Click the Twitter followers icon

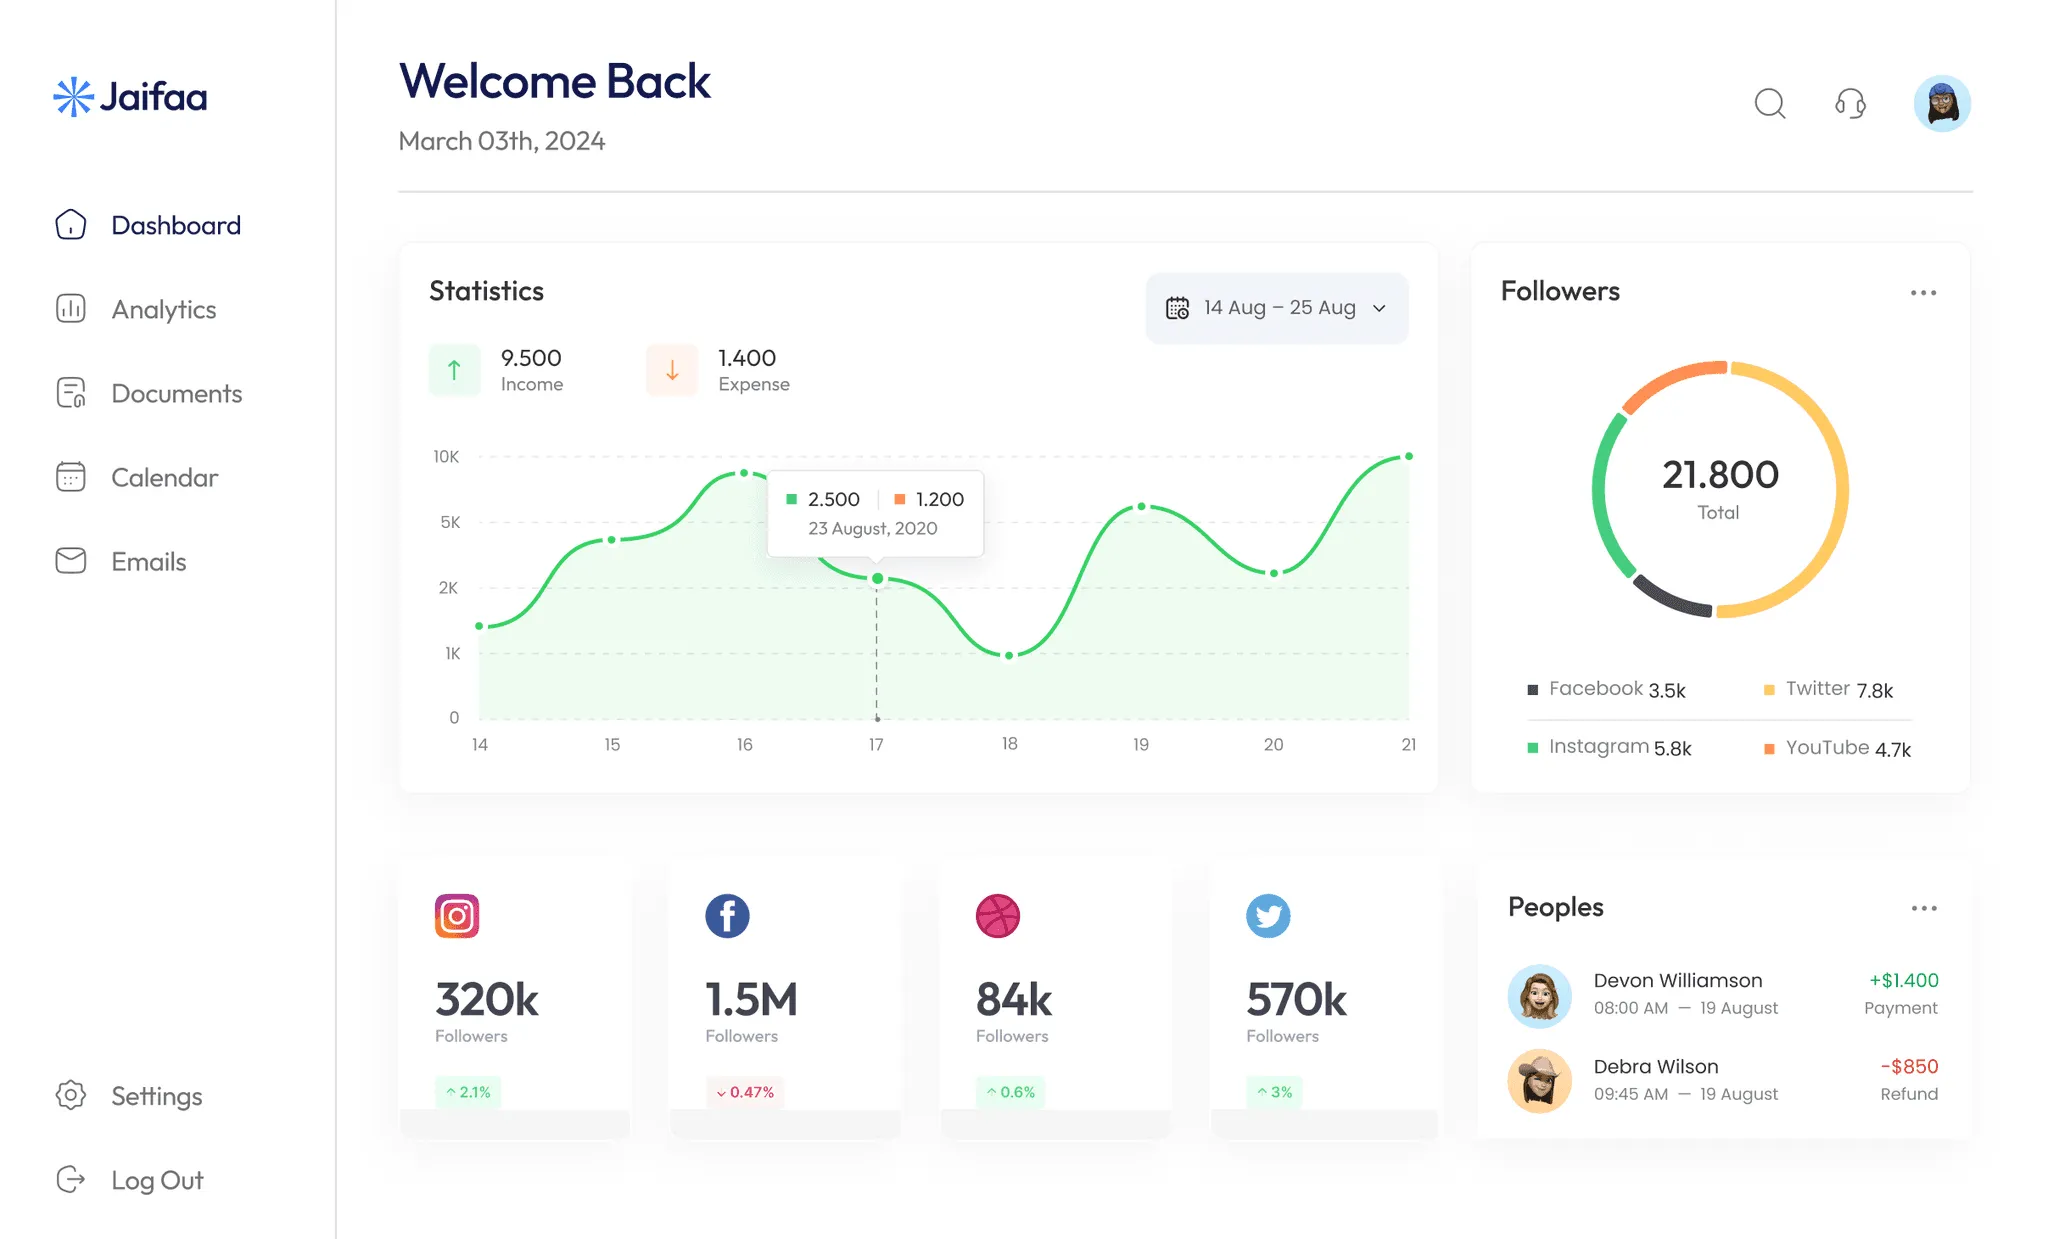click(1269, 915)
